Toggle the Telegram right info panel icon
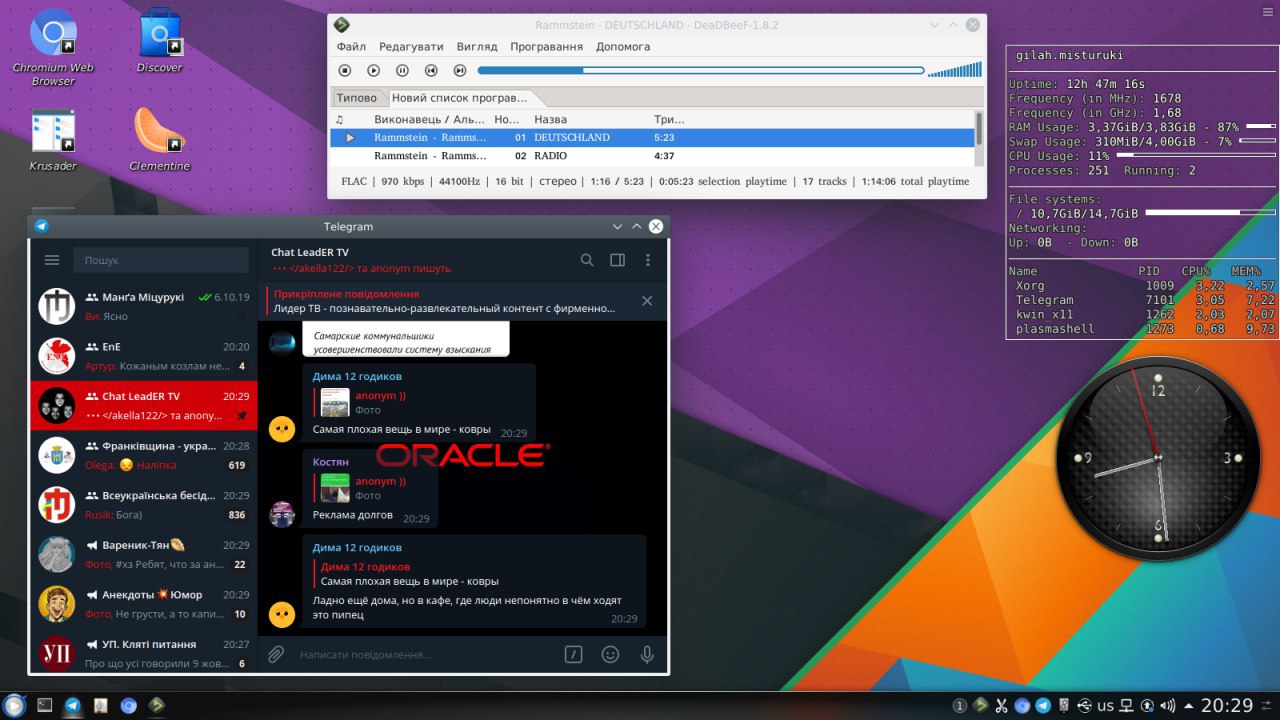Viewport: 1280px width, 720px height. pos(617,260)
